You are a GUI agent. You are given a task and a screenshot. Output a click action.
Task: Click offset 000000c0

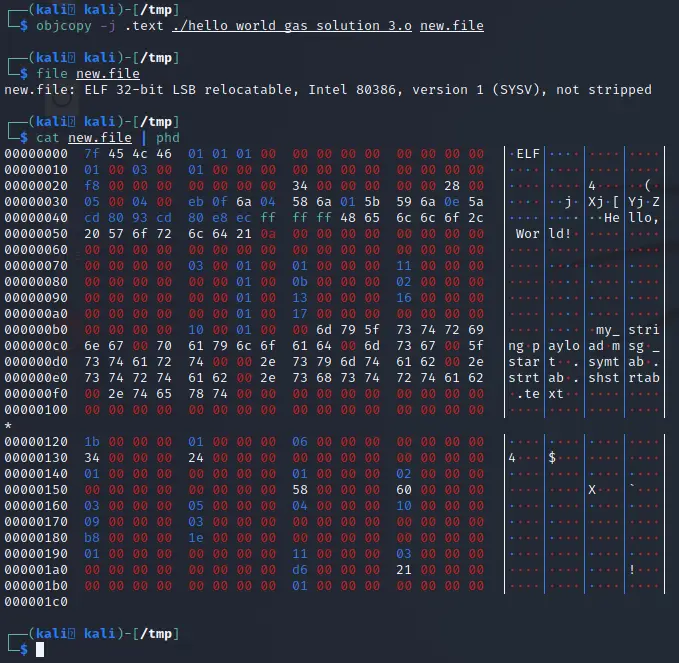tap(36, 346)
